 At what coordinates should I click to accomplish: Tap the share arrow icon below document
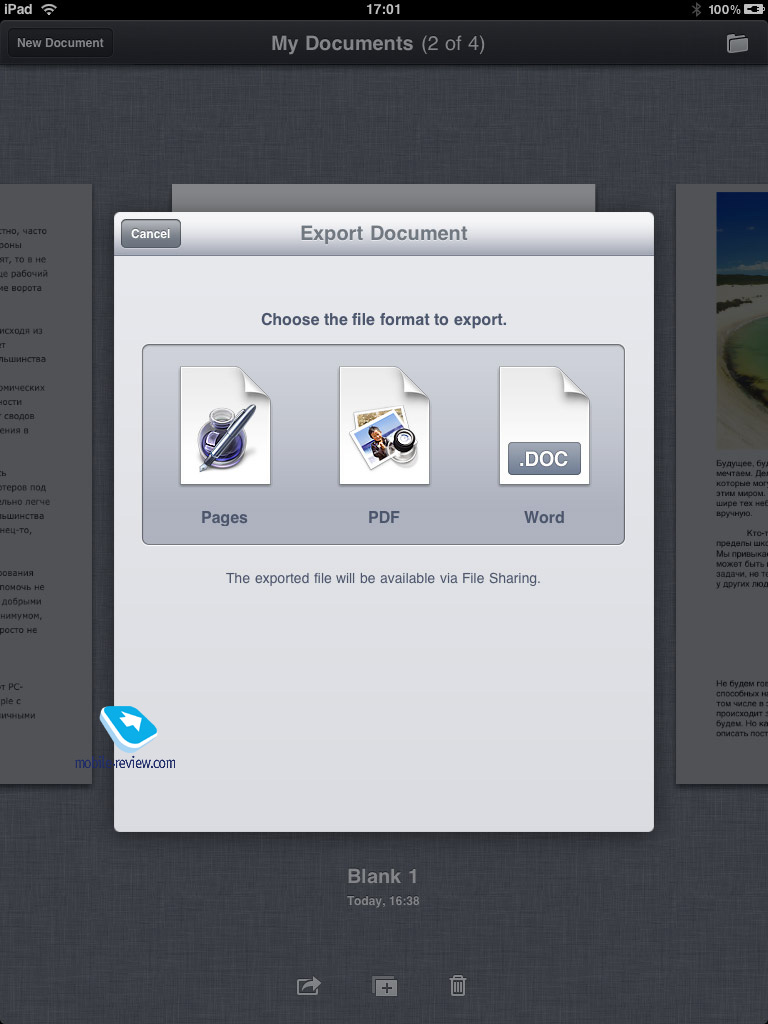click(309, 986)
